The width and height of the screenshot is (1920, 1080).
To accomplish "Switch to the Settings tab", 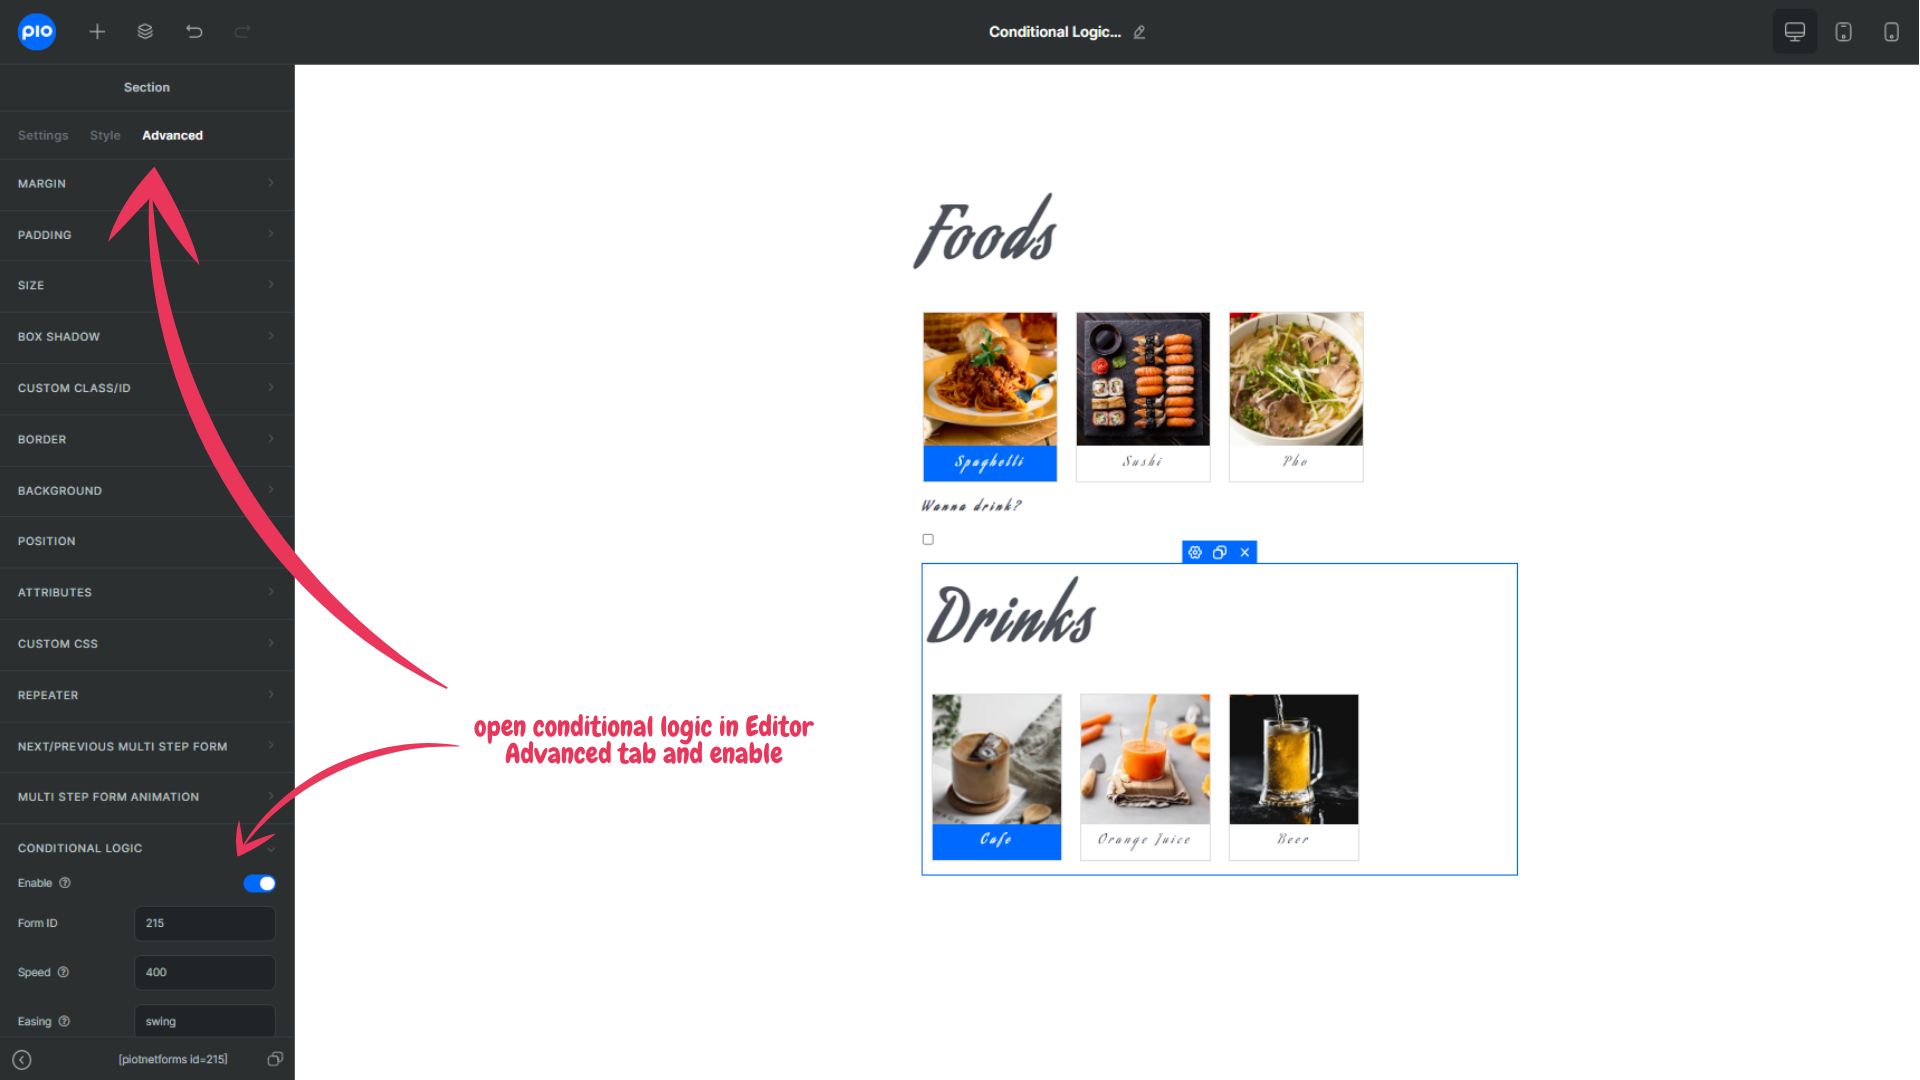I will [42, 135].
